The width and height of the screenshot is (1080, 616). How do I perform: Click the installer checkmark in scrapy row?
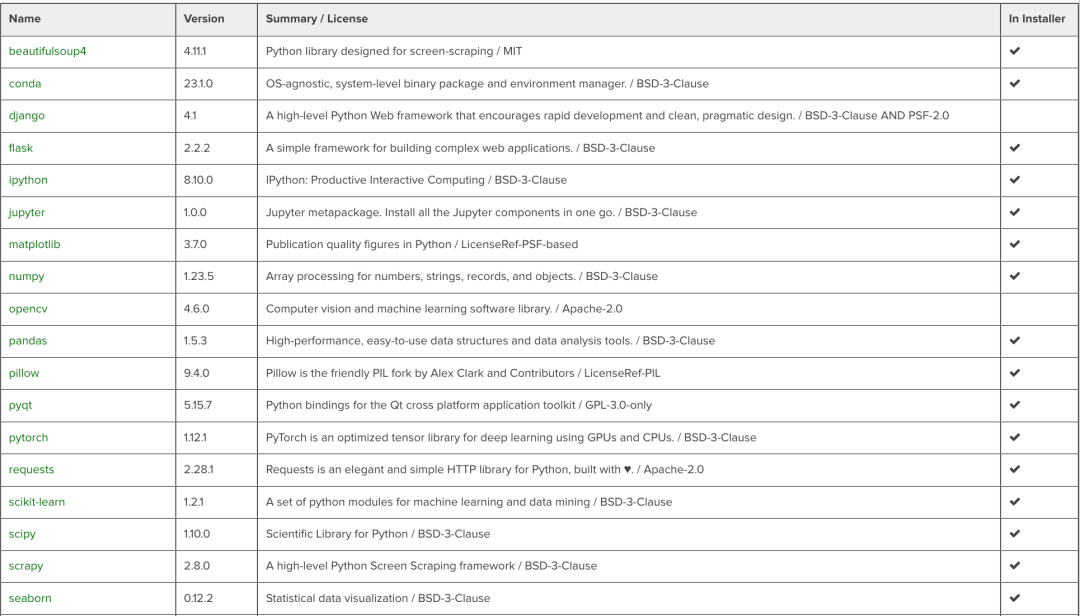click(x=1015, y=566)
